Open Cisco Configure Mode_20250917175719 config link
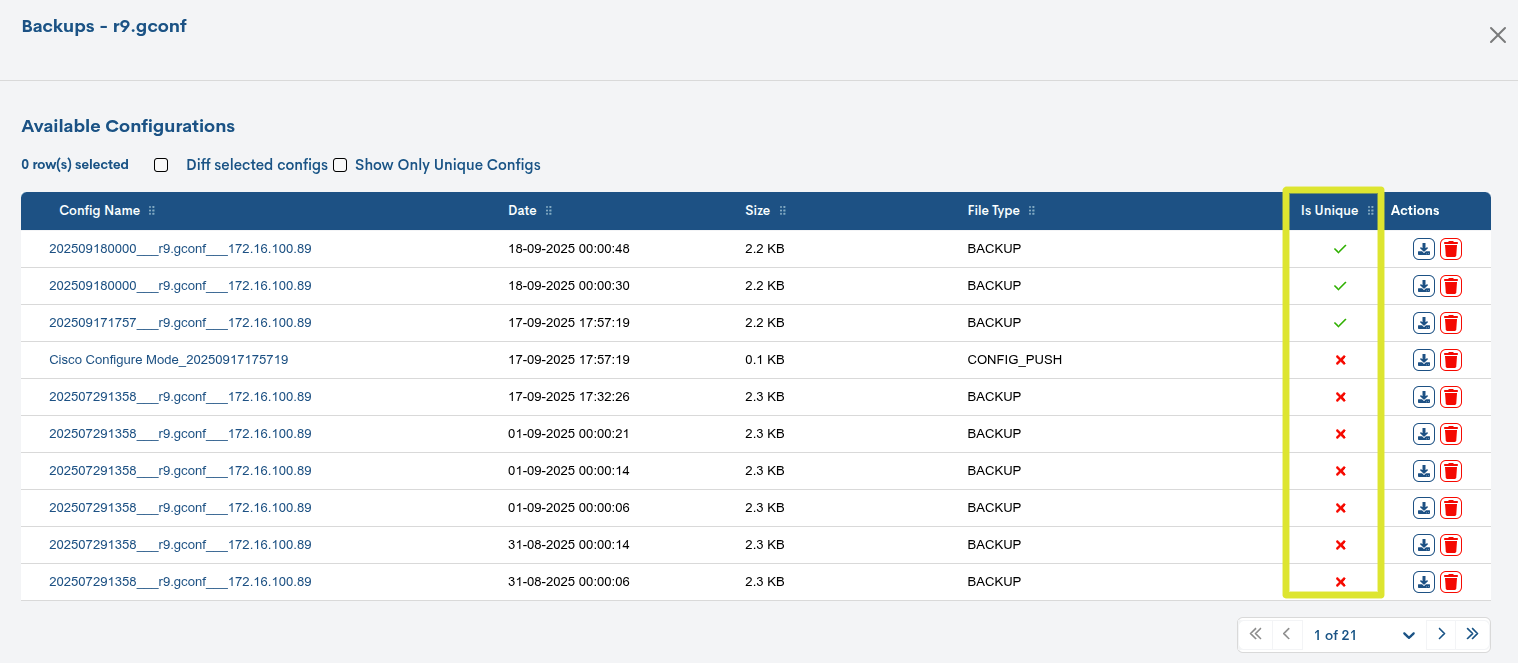This screenshot has height=663, width=1518. point(168,360)
